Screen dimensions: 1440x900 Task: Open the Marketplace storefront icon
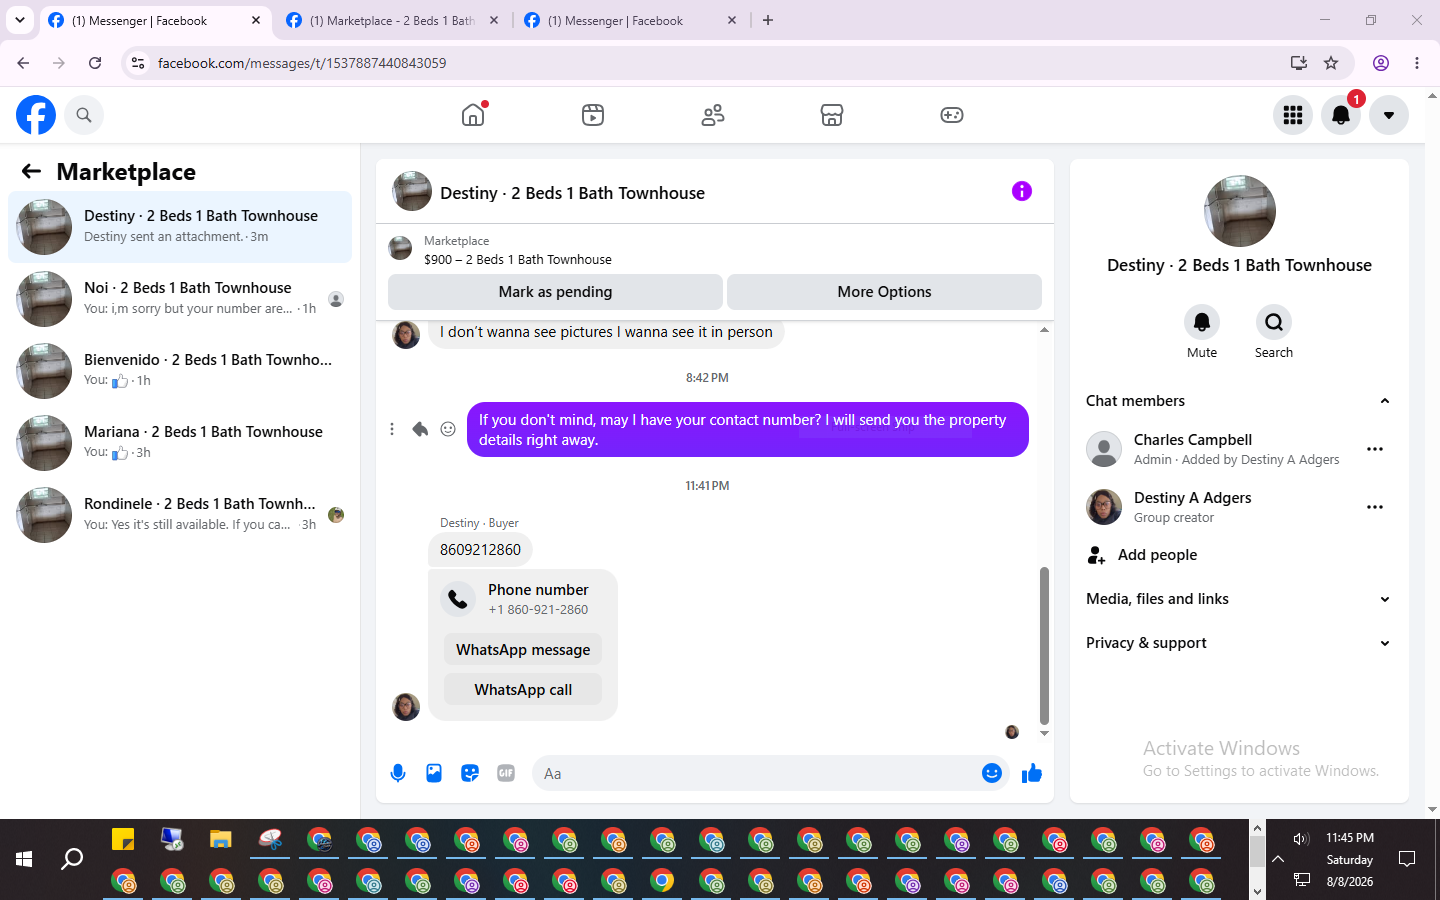click(832, 115)
